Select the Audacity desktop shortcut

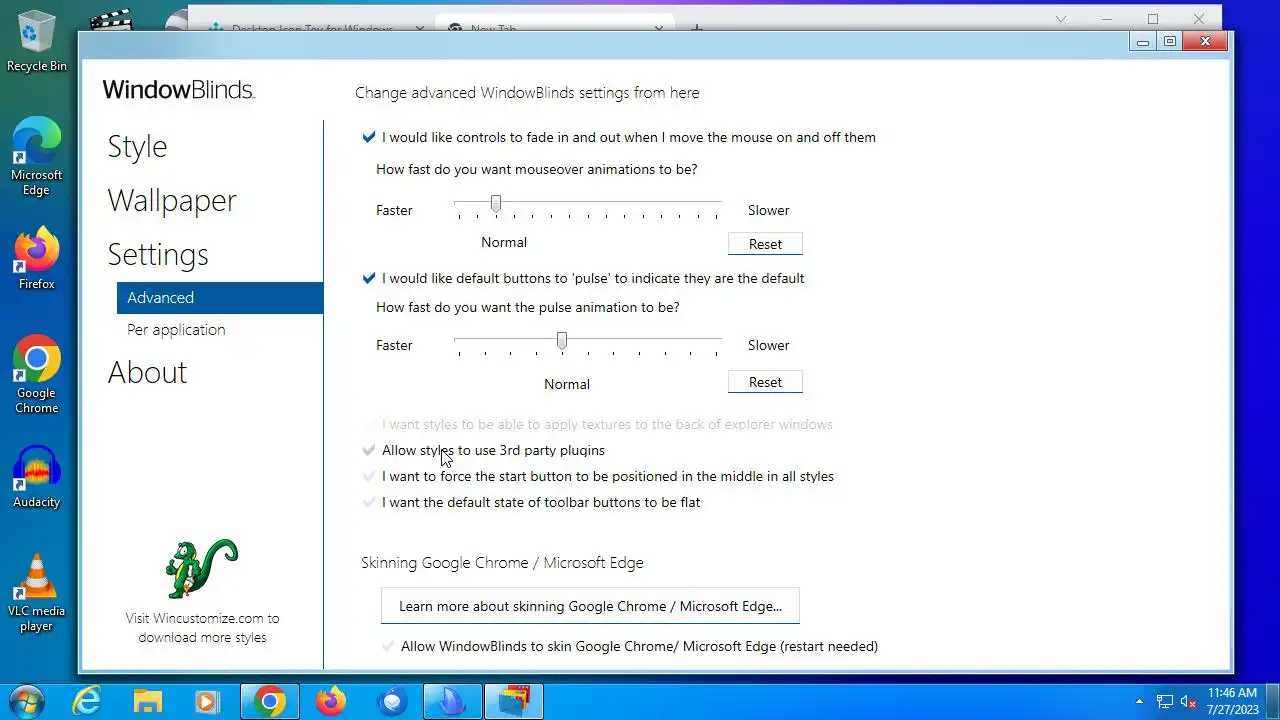point(37,477)
